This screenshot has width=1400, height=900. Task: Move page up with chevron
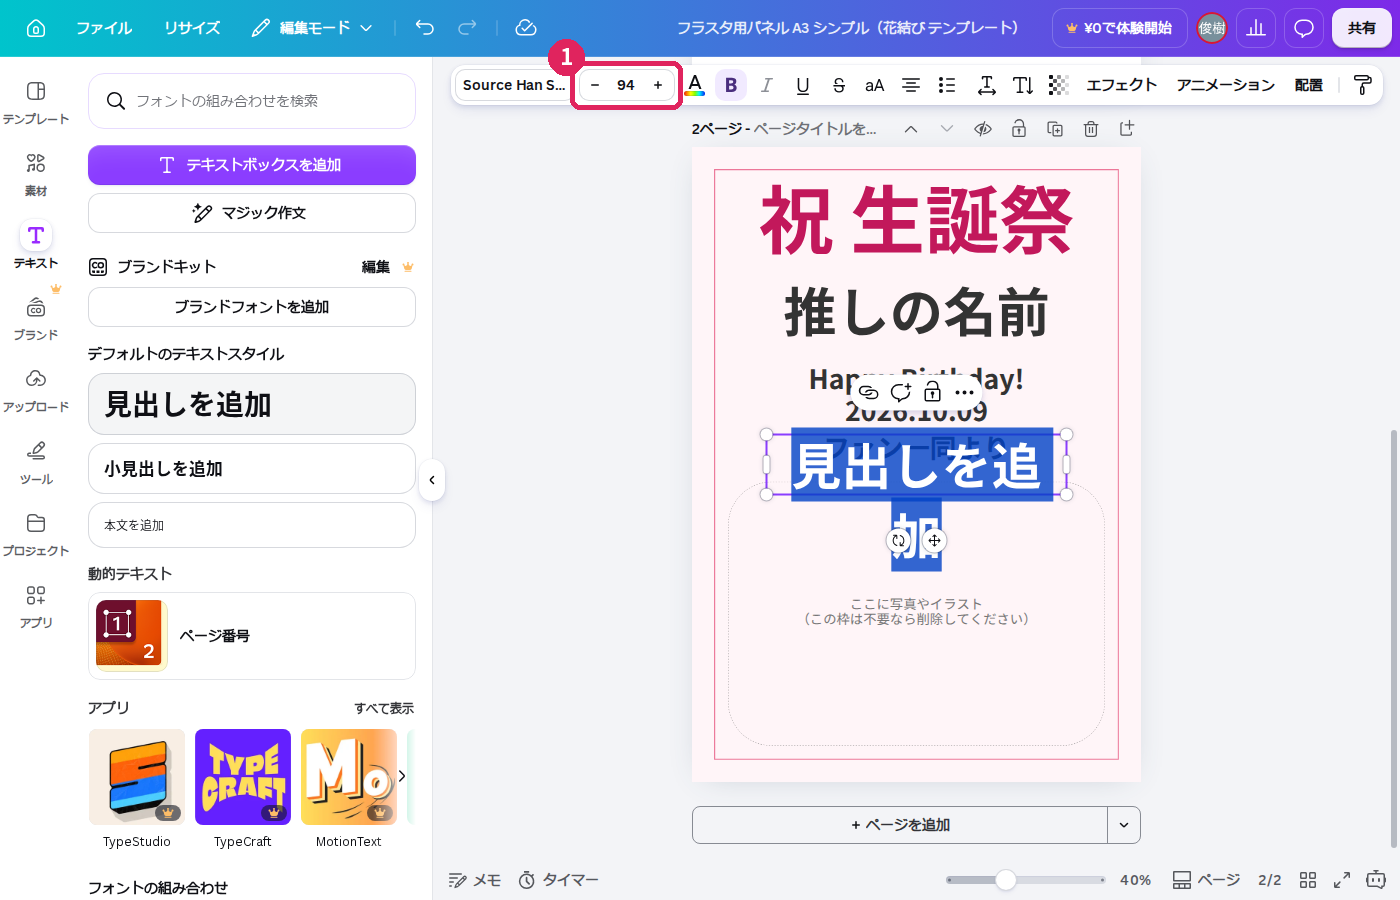pos(911,129)
